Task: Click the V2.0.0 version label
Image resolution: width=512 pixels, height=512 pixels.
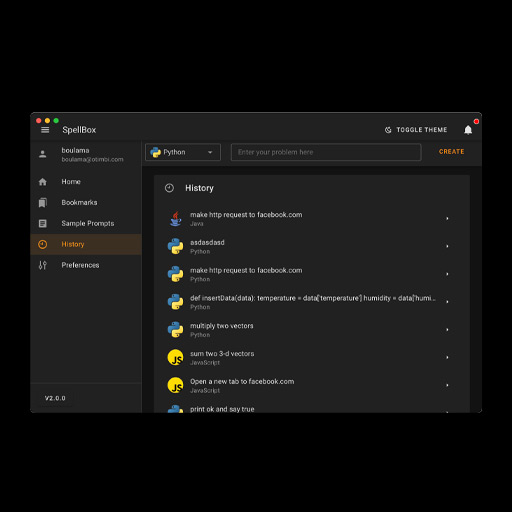Action: [x=55, y=398]
